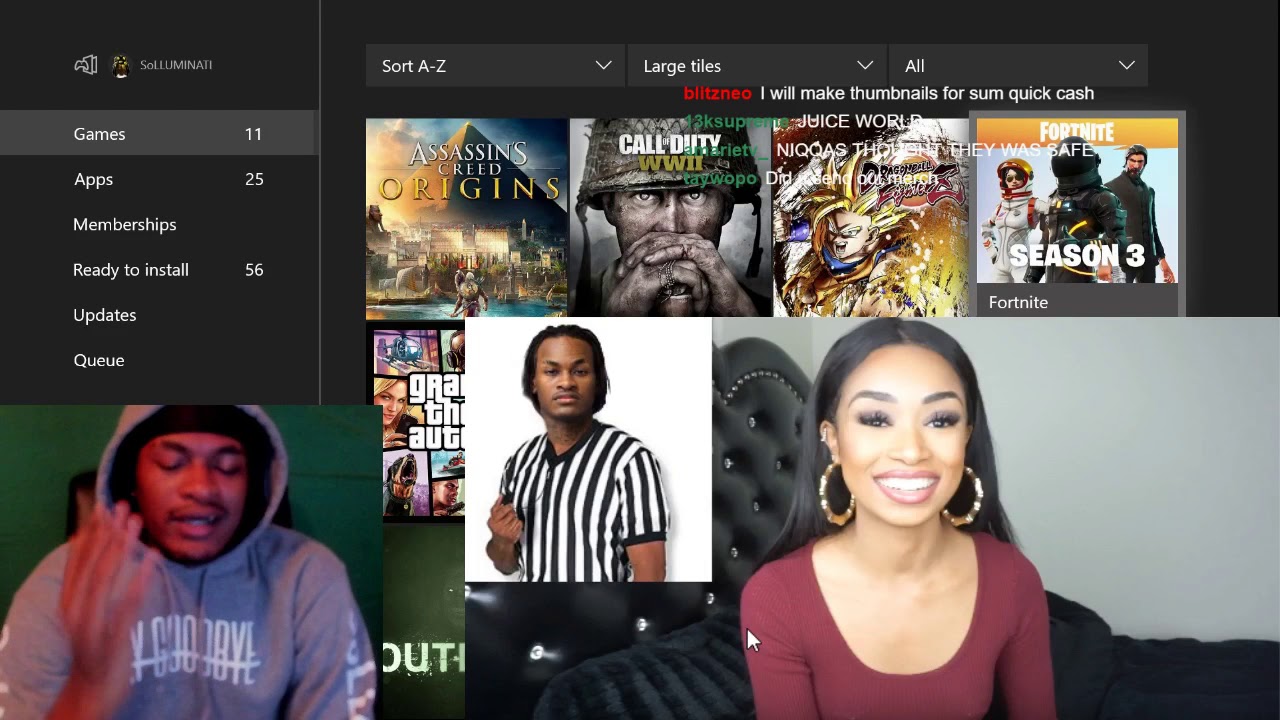This screenshot has width=1280, height=720.
Task: Open the Large tiles view dropdown
Action: click(x=757, y=65)
